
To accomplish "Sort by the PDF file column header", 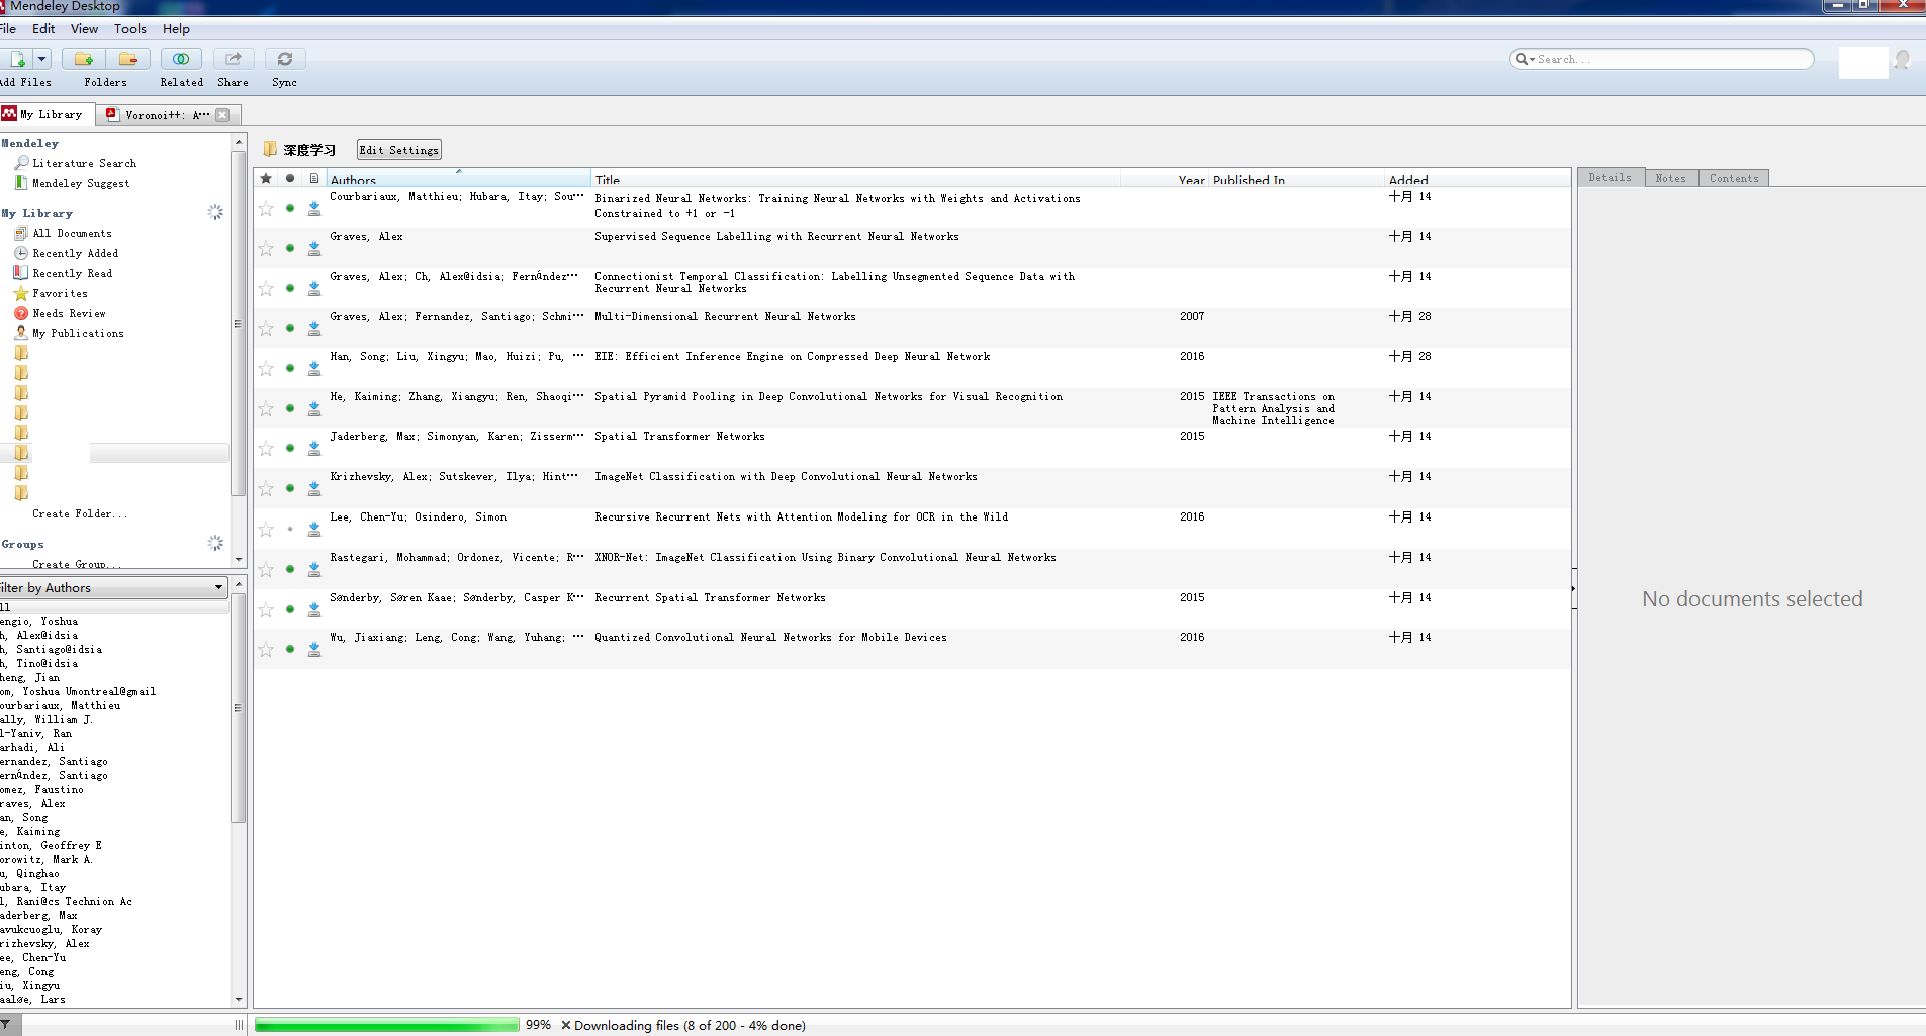I will [314, 178].
